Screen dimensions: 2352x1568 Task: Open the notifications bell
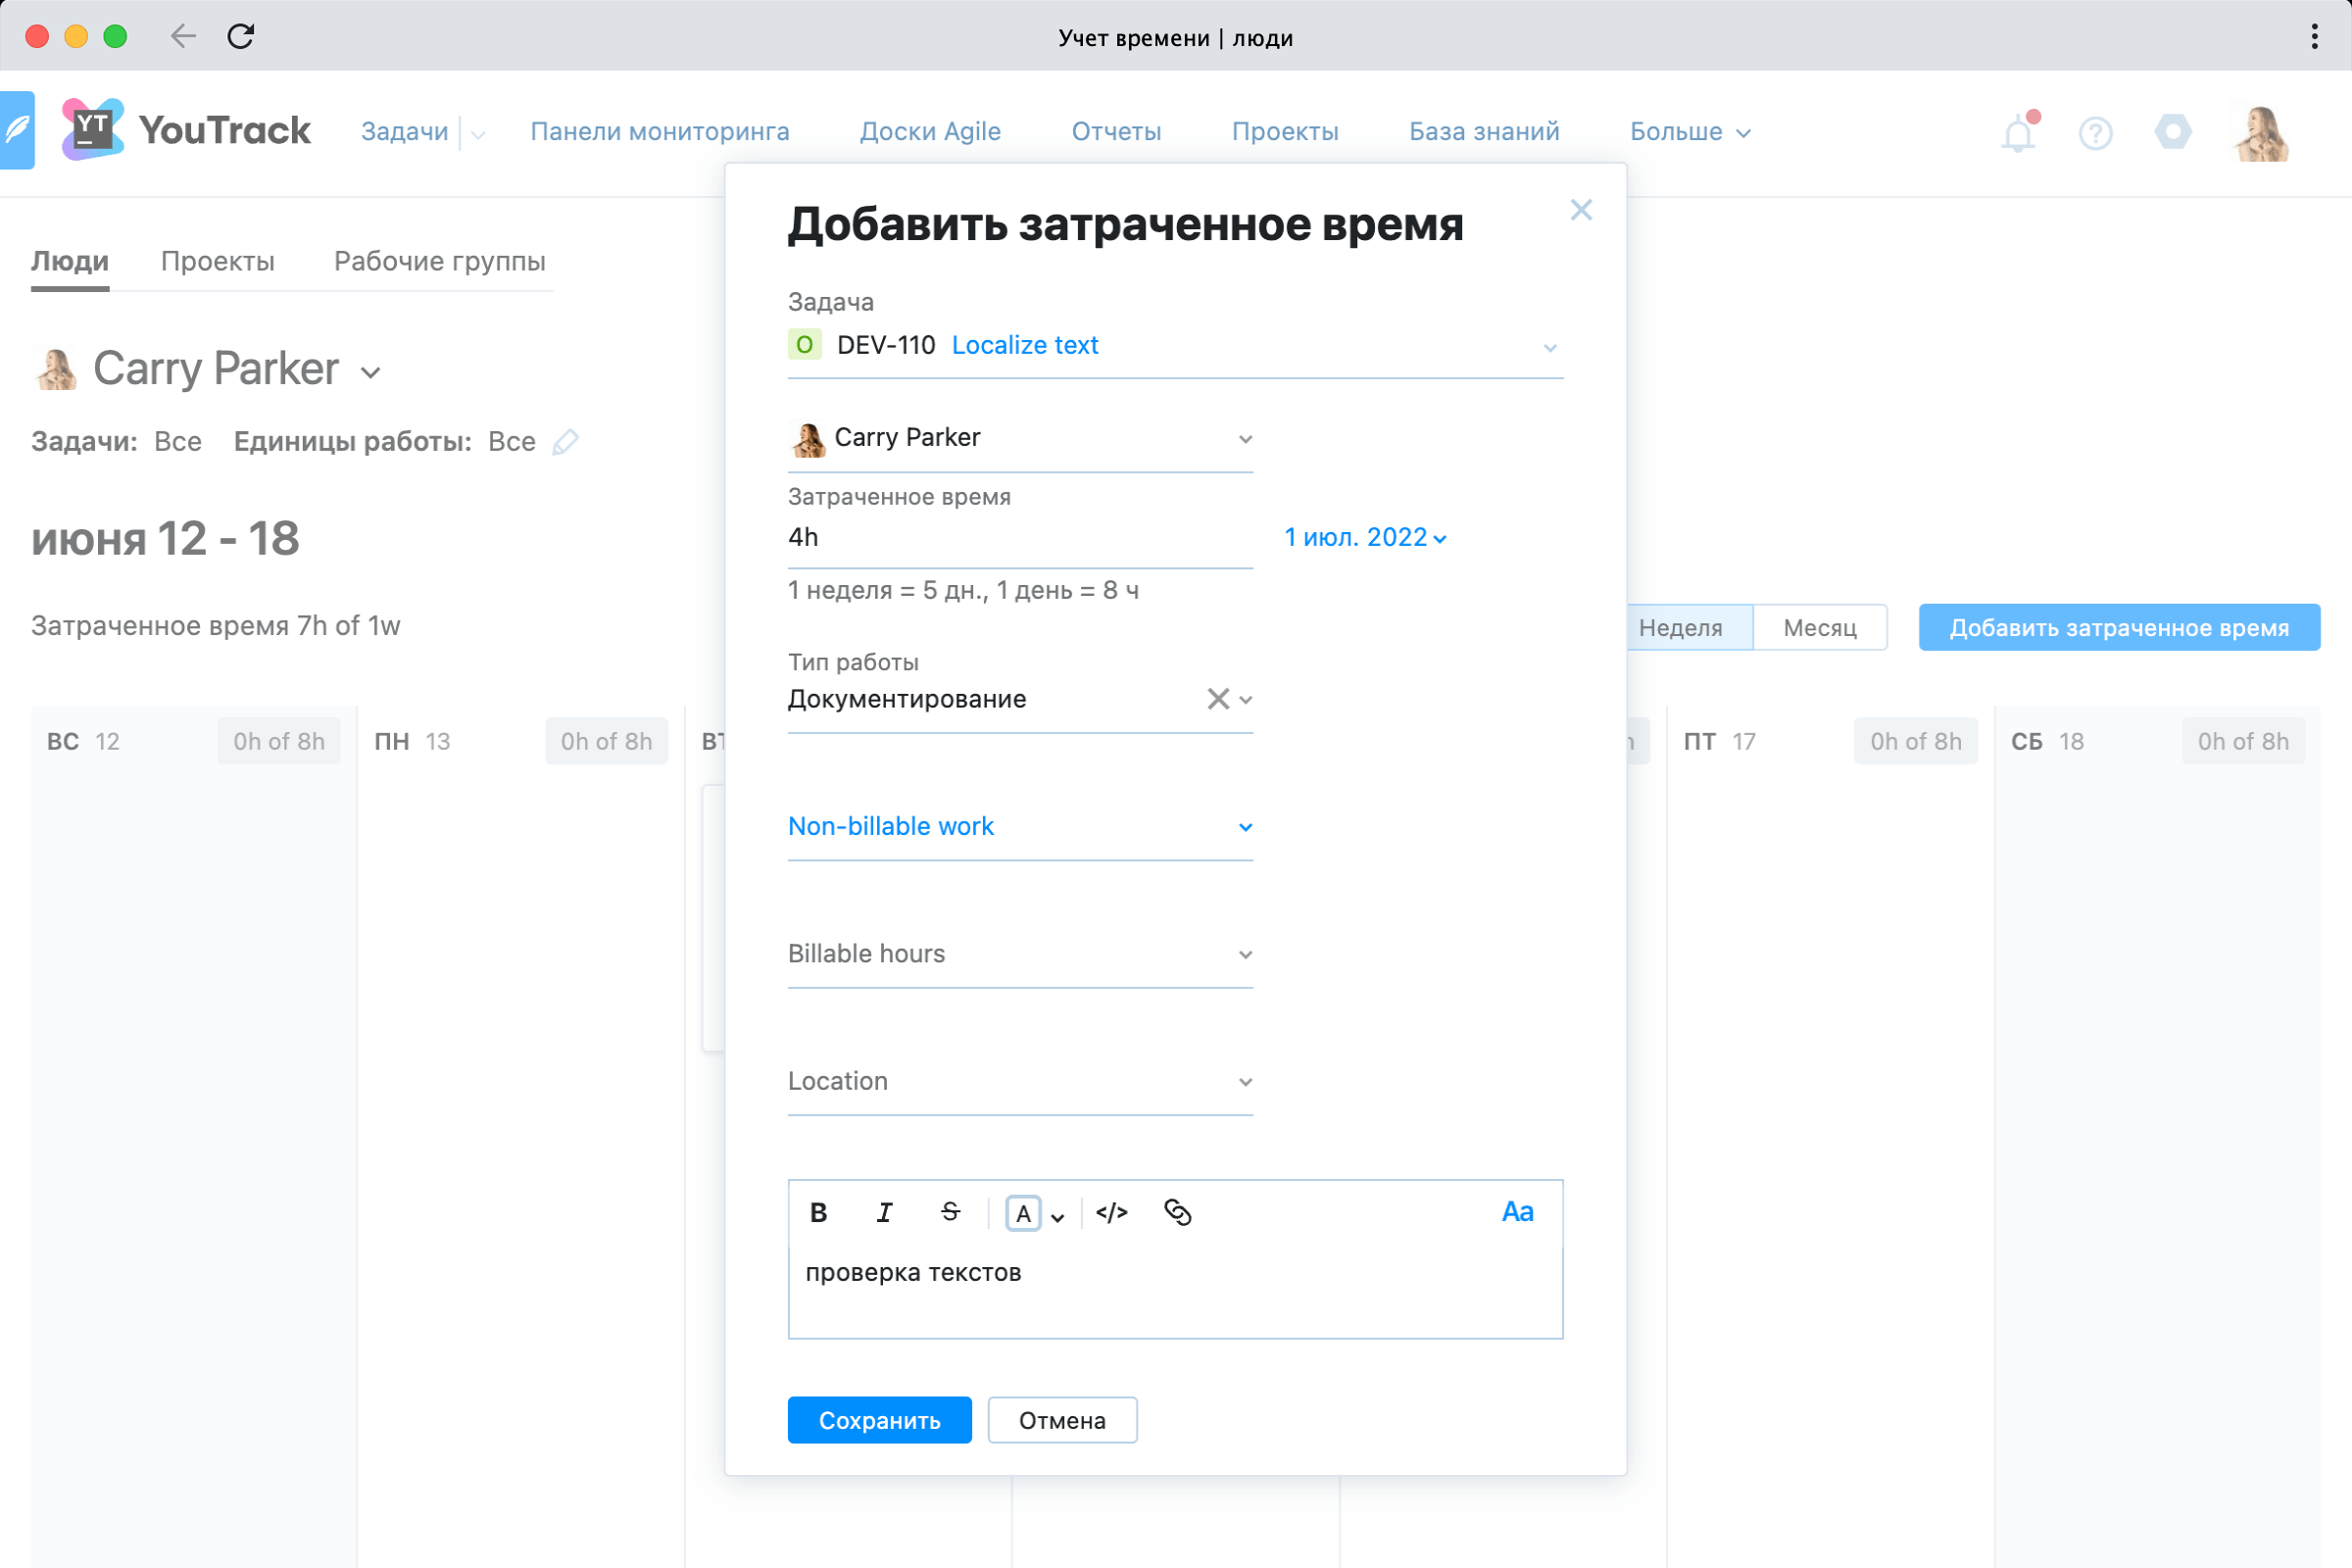[2018, 133]
